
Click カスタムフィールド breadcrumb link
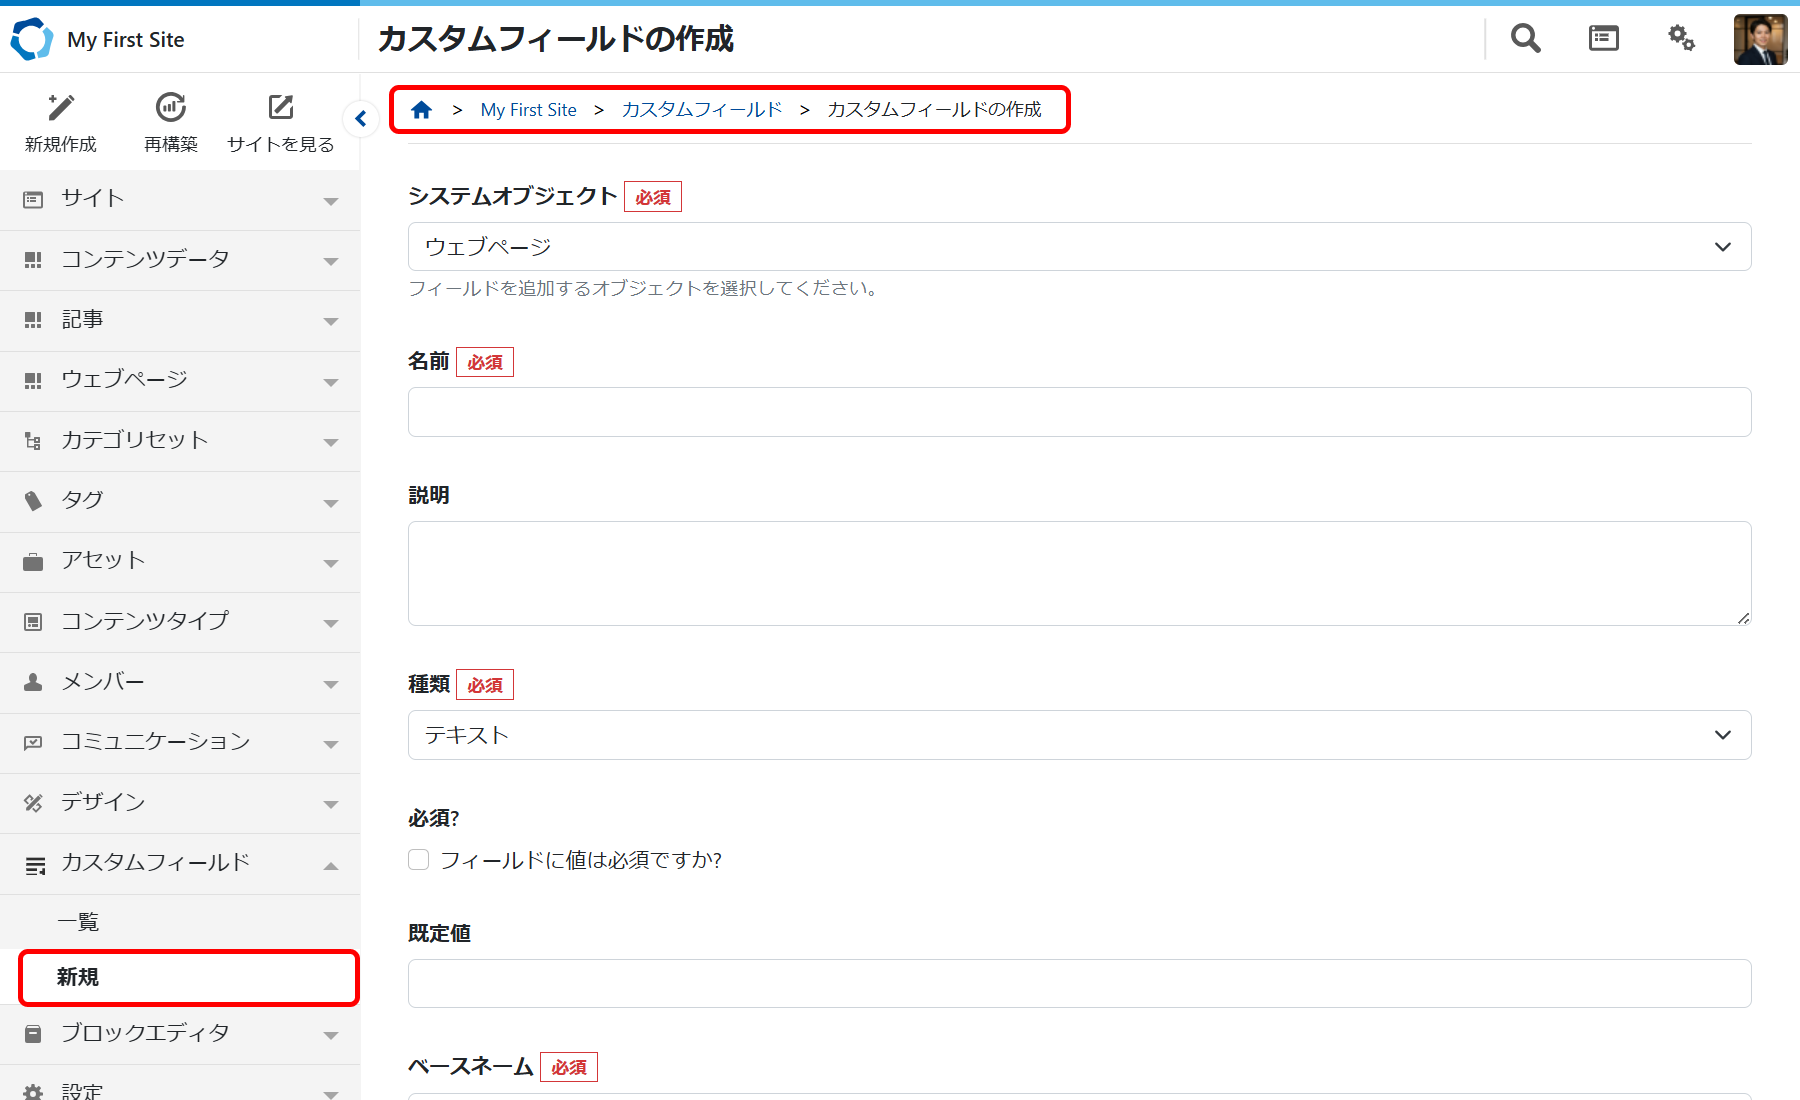tap(701, 110)
